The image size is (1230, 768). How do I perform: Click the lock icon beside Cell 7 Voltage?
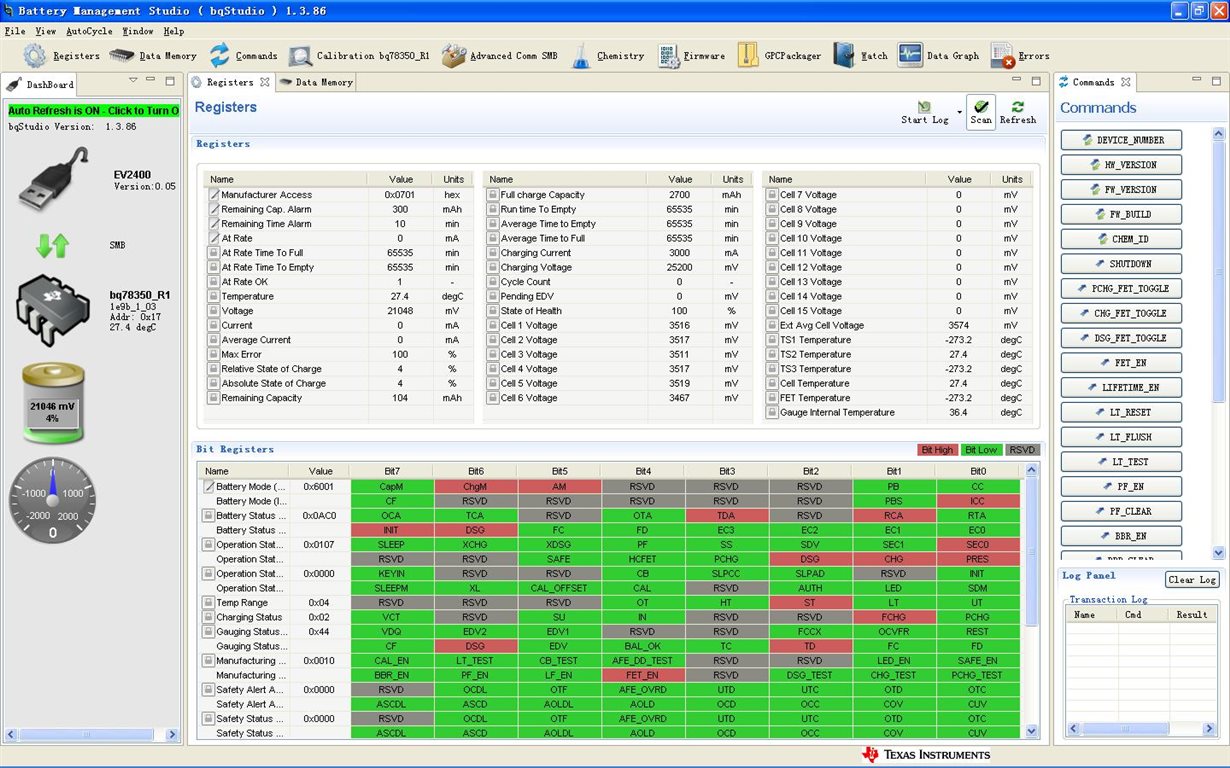point(773,195)
